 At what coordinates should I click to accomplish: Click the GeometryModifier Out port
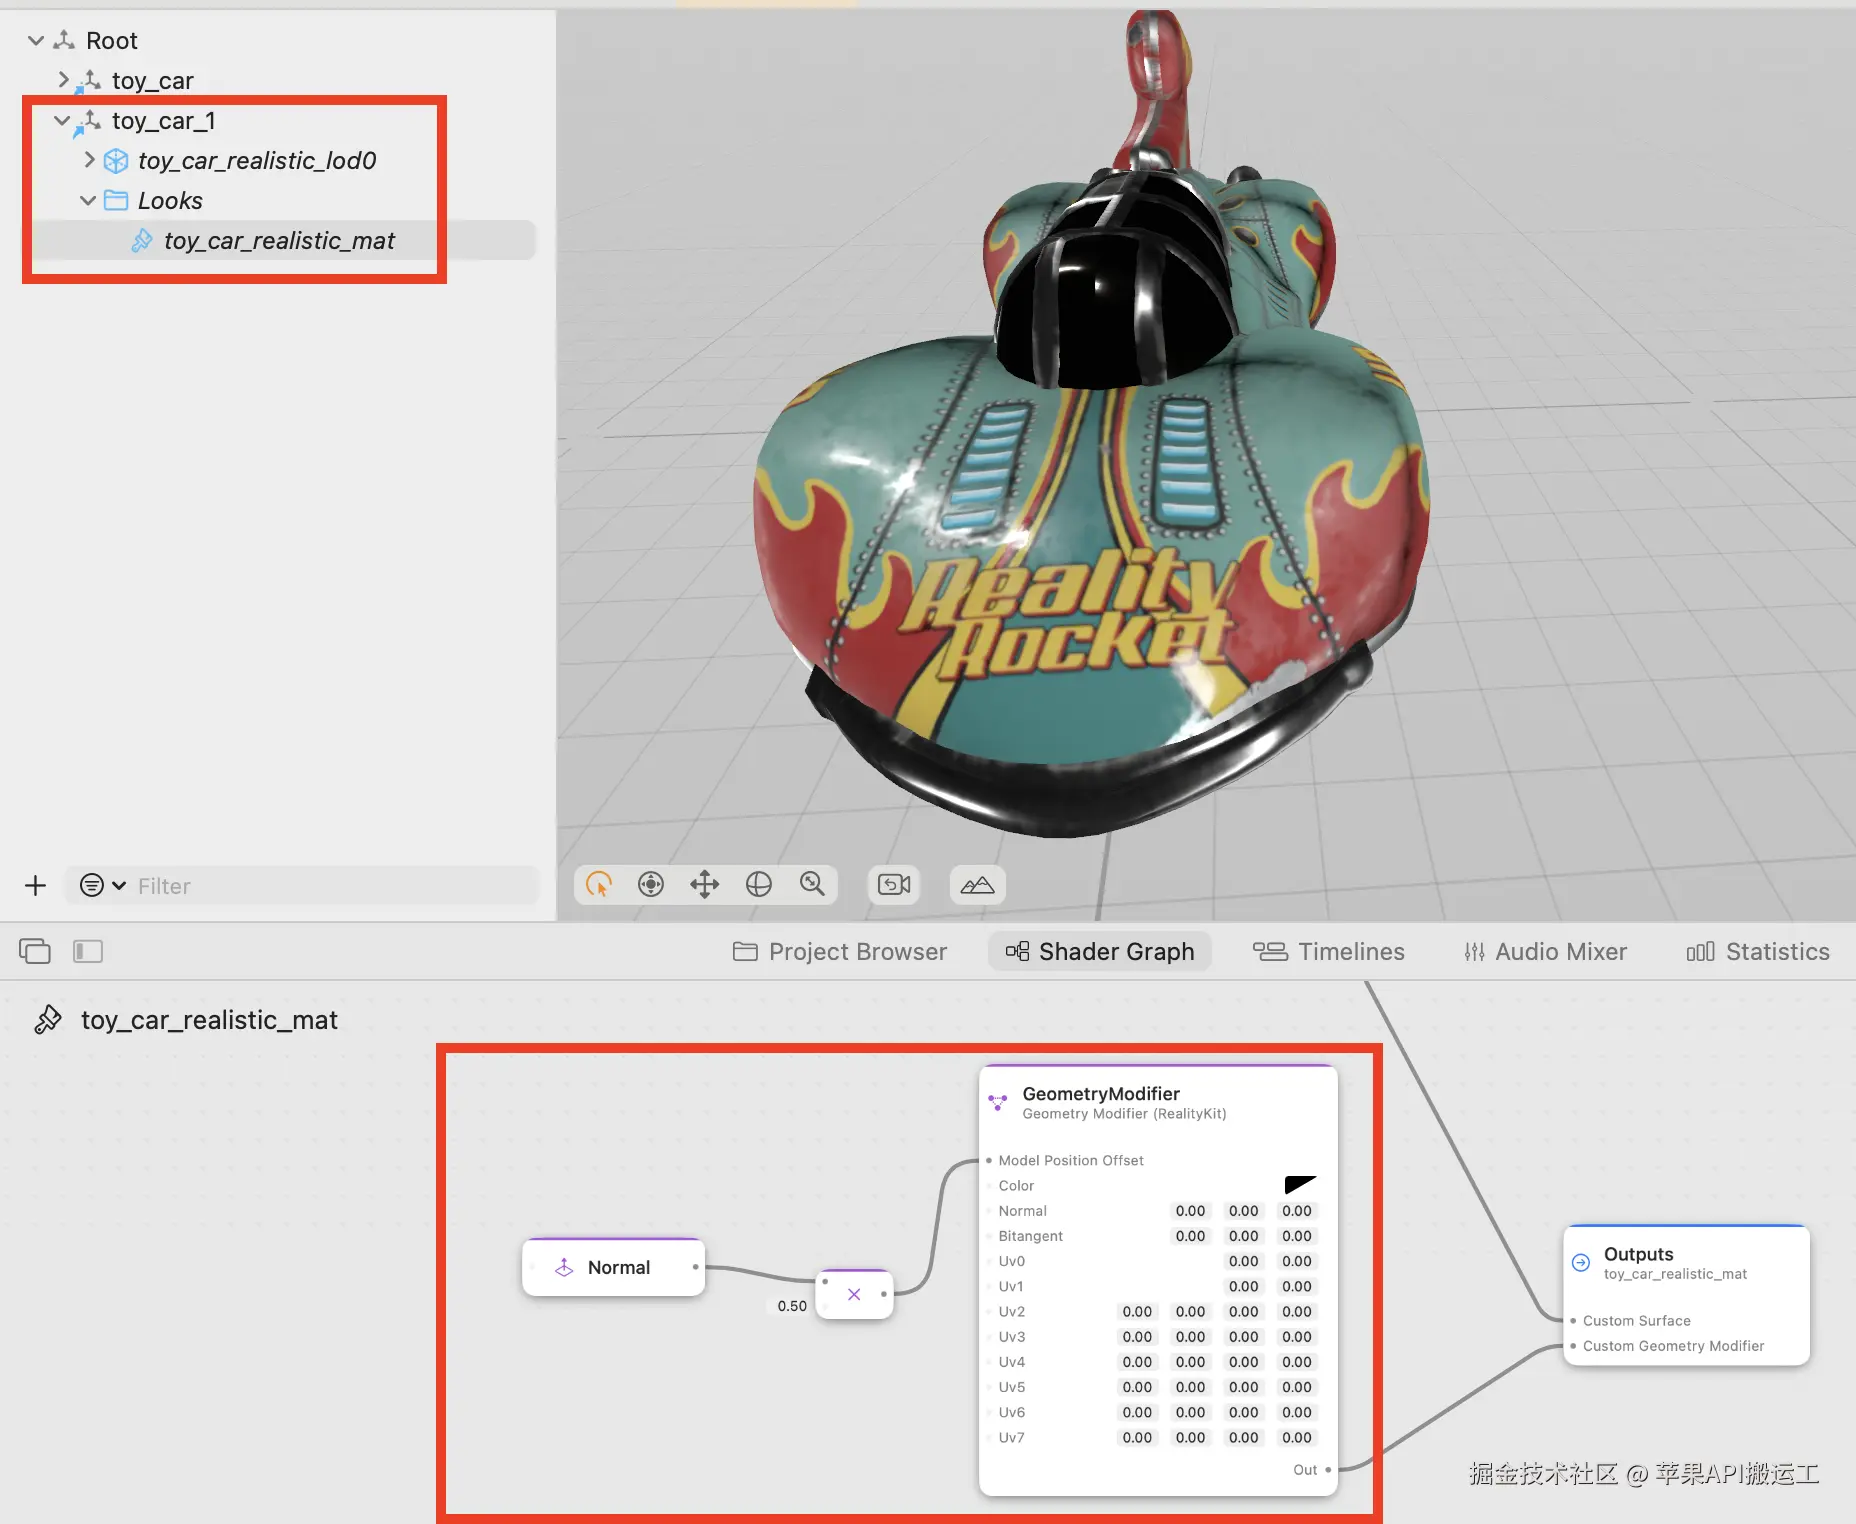(1328, 1470)
